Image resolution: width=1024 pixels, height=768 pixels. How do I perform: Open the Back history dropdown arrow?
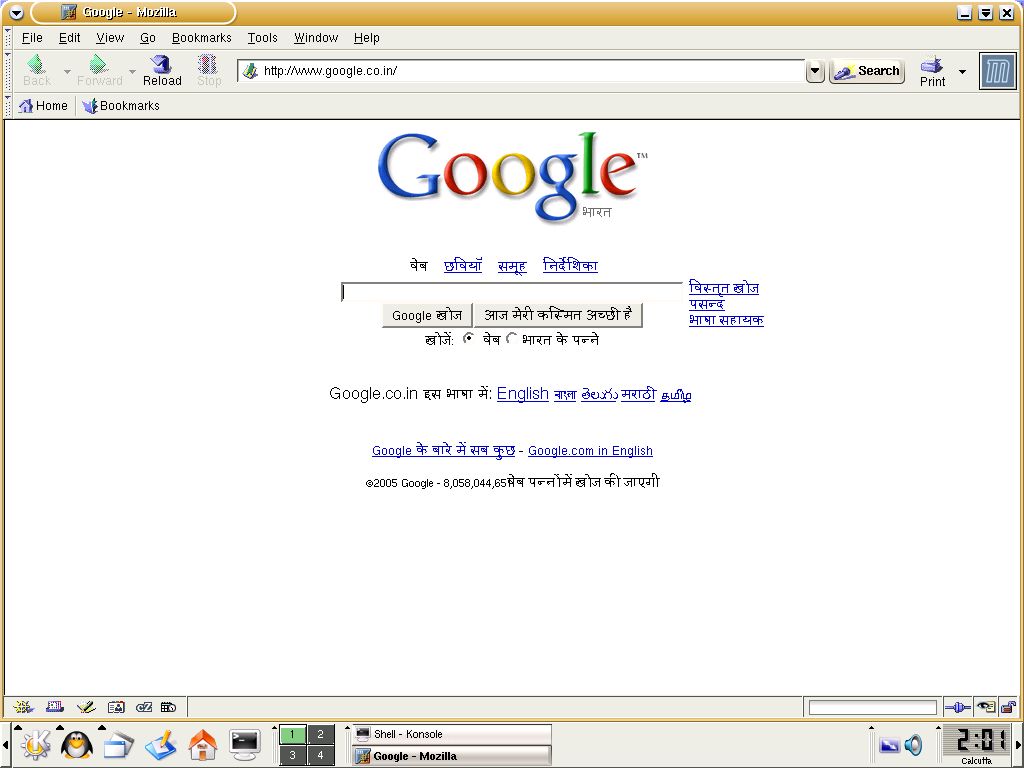coord(67,71)
